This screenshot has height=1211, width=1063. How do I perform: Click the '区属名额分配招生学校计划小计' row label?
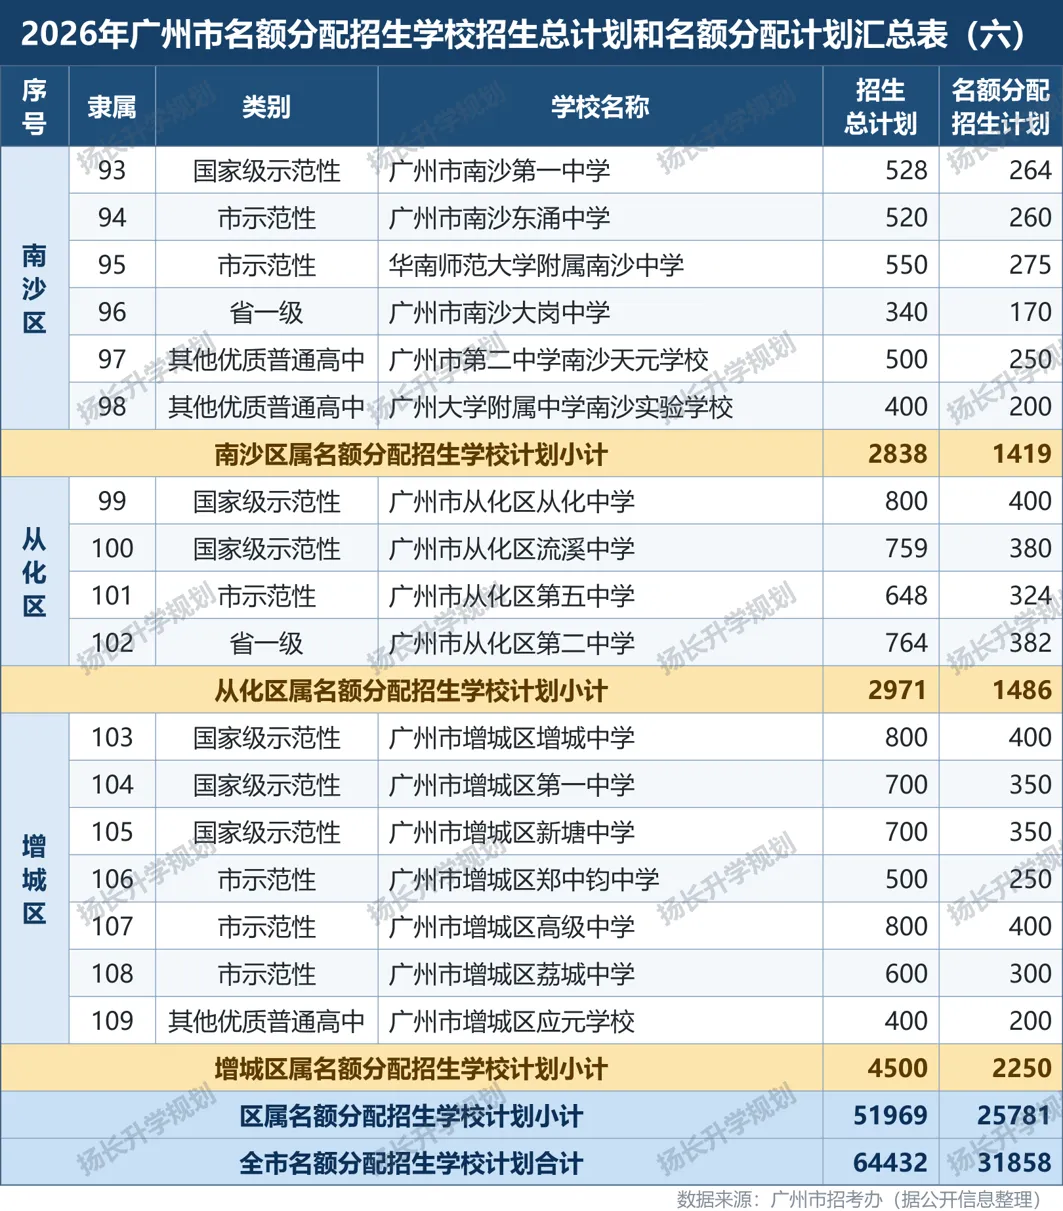[x=411, y=1116]
